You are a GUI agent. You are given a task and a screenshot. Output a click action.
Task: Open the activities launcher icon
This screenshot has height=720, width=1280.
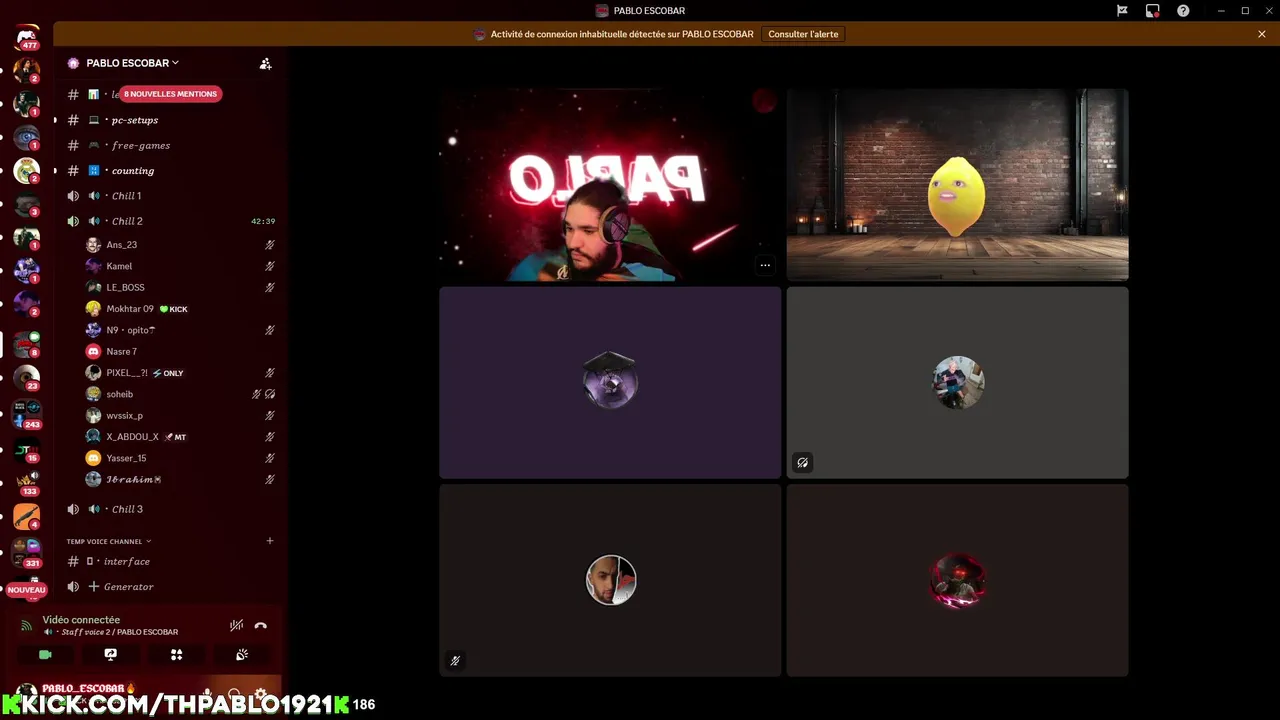click(176, 655)
